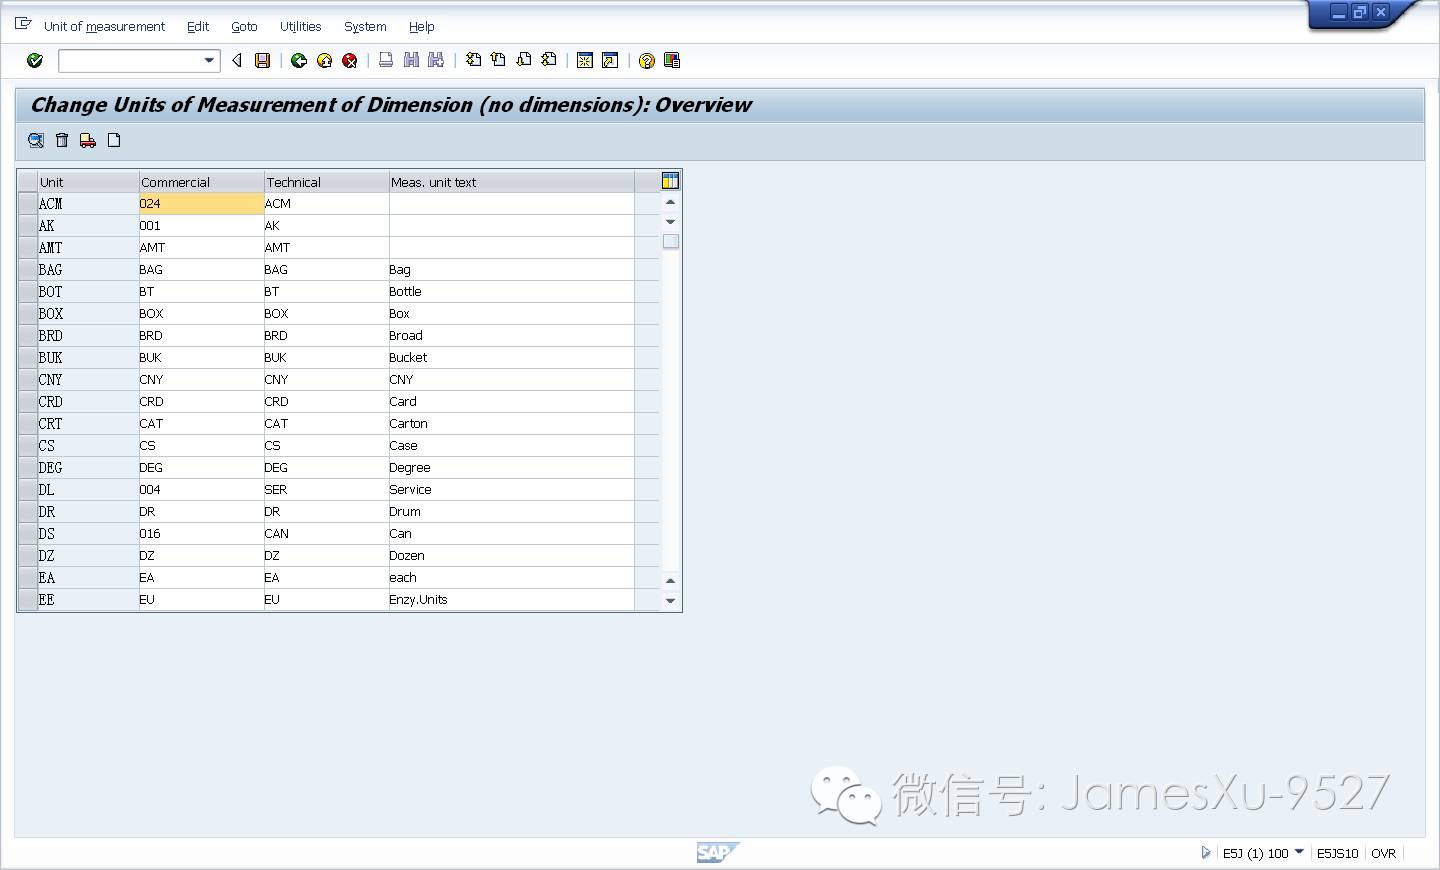
Task: Select the row selector for DL
Action: 27,489
